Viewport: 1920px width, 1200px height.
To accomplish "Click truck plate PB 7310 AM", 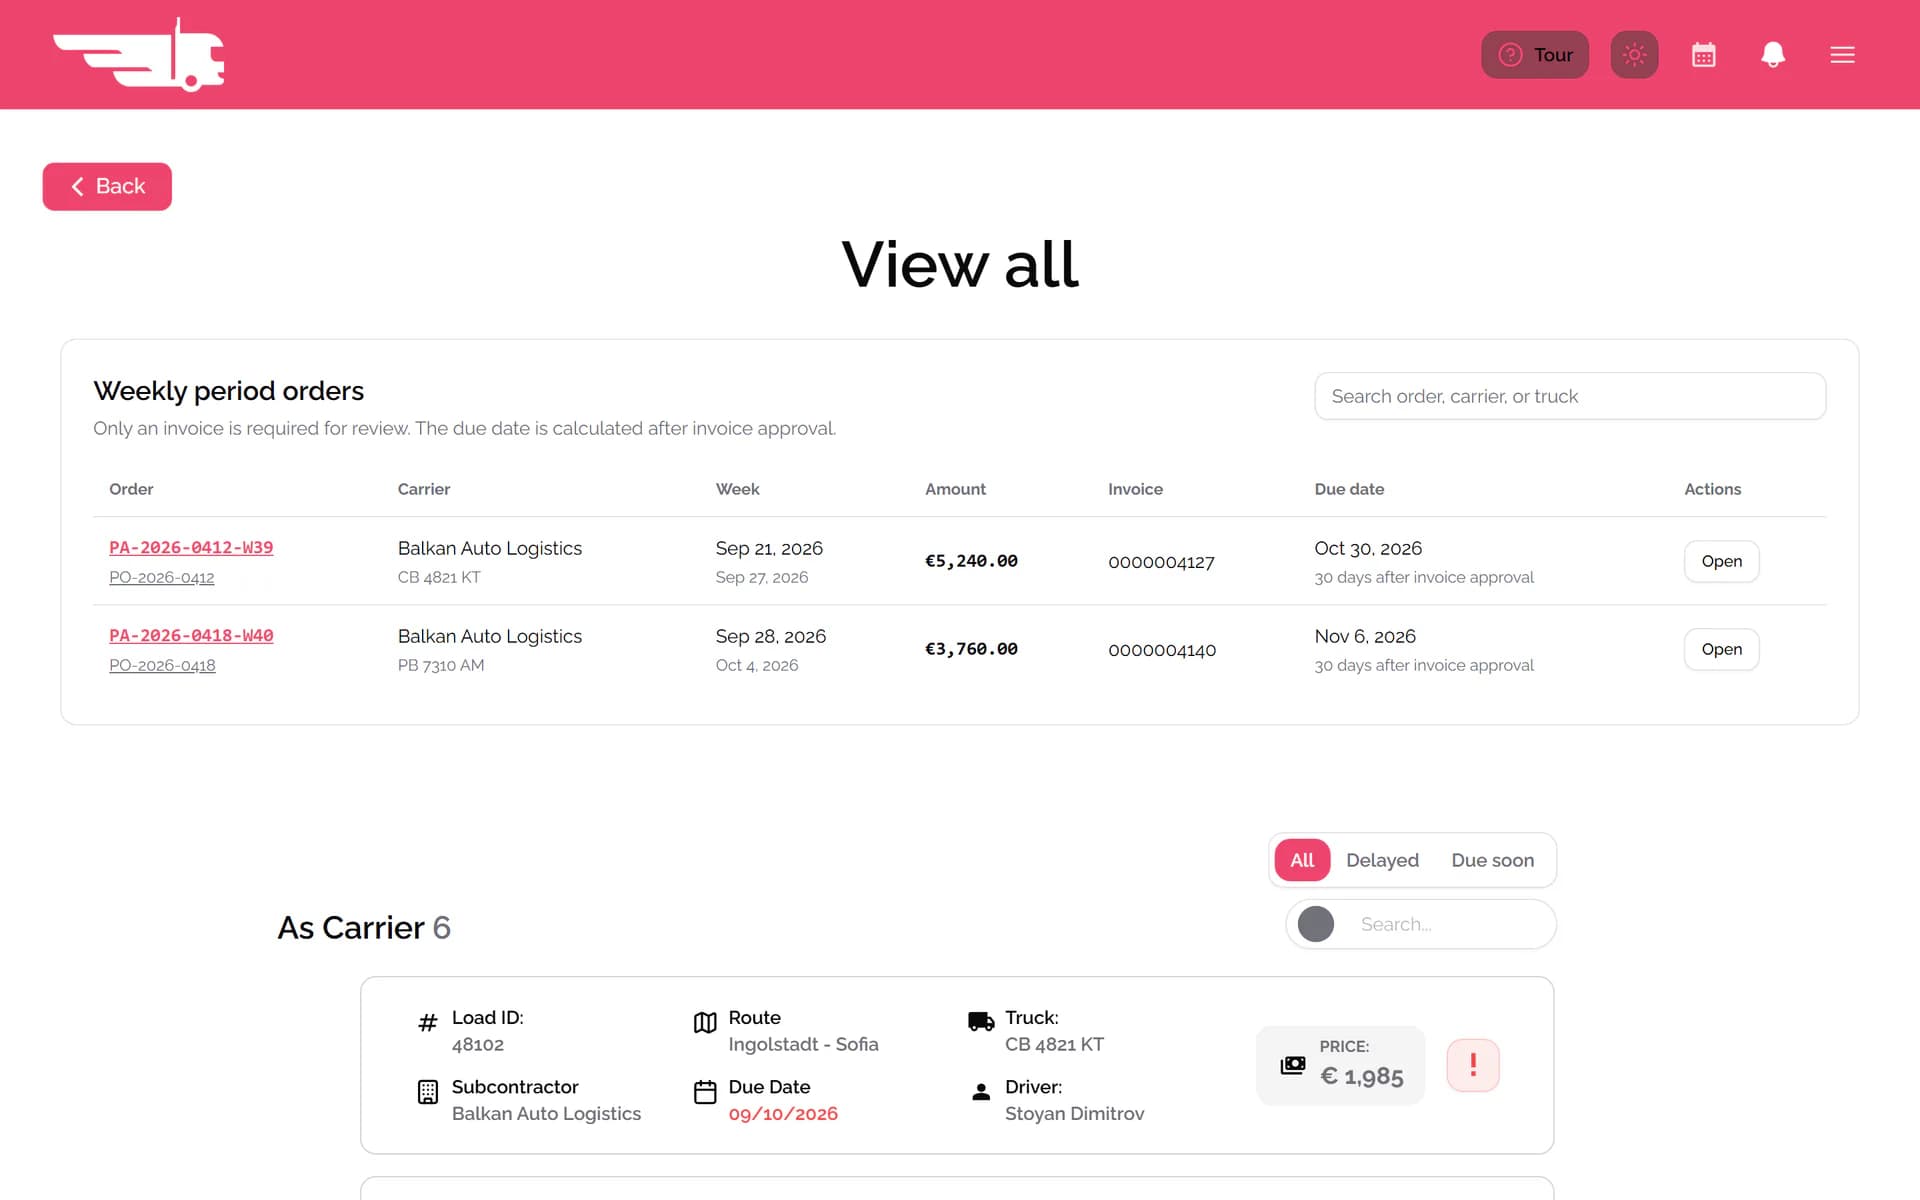I will (x=441, y=665).
